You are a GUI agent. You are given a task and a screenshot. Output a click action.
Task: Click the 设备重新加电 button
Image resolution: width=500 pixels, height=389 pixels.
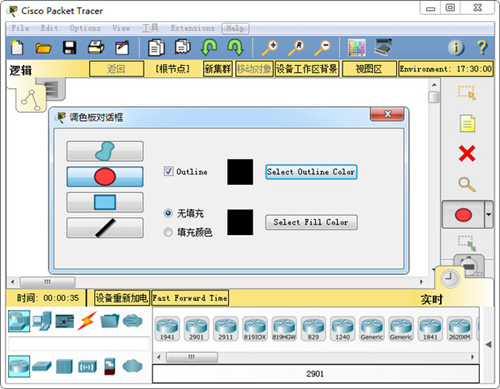[x=122, y=298]
